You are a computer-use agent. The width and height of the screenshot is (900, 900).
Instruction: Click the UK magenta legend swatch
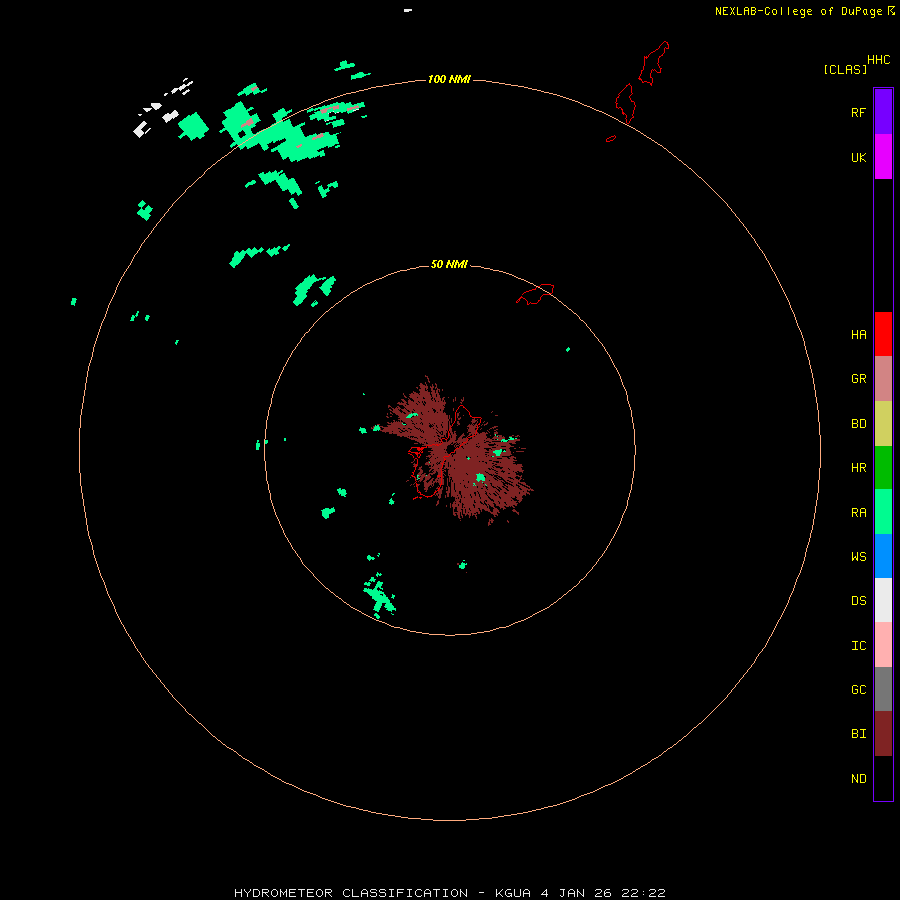click(883, 157)
